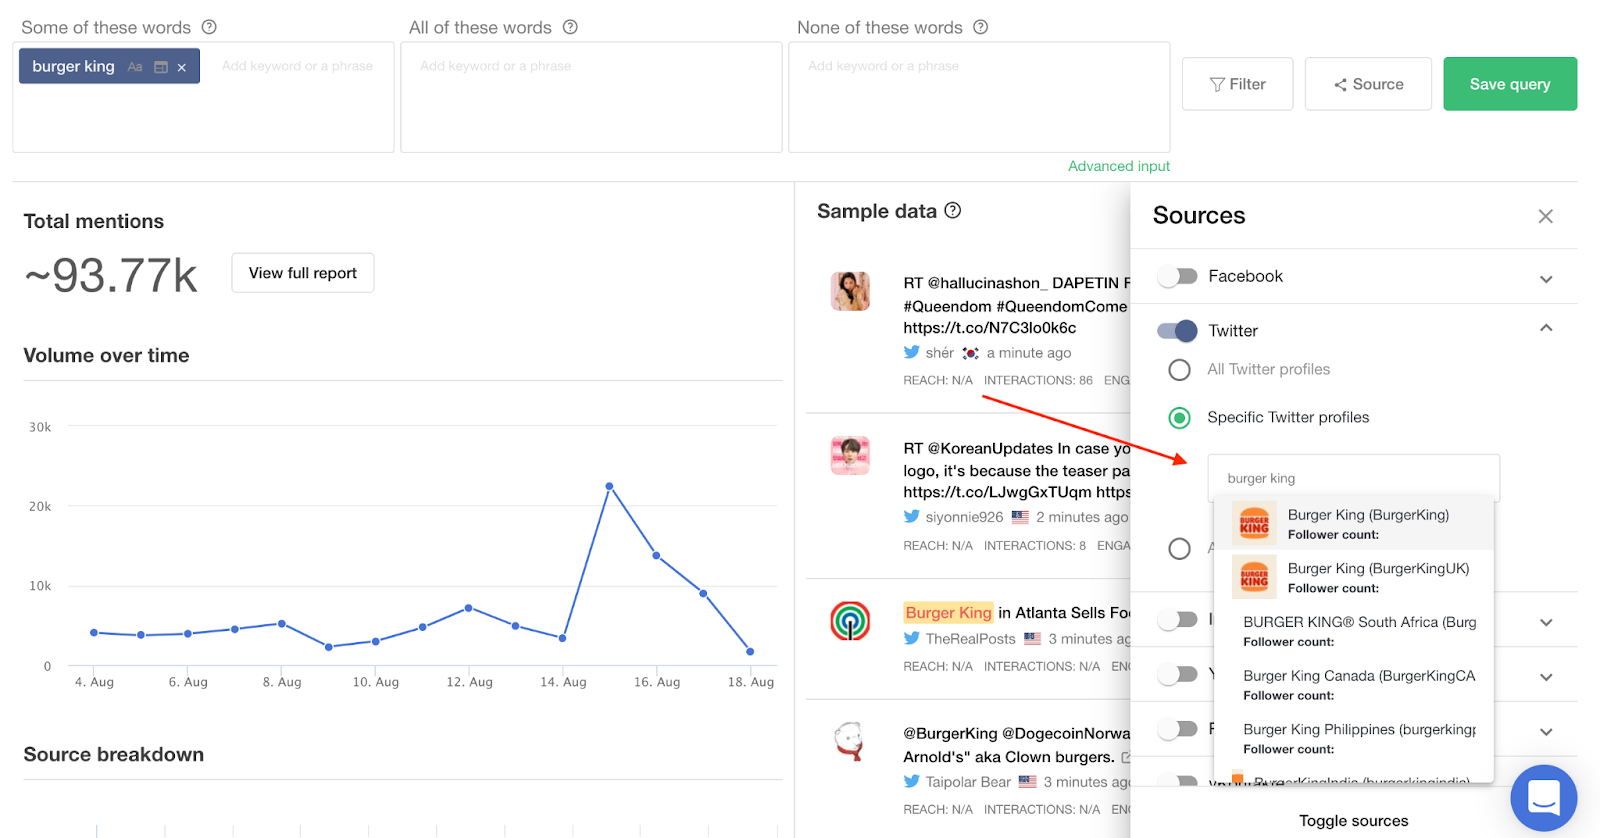Click the US flag next to TheRealPosts
Viewport: 1600px width, 838px height.
point(1033,638)
